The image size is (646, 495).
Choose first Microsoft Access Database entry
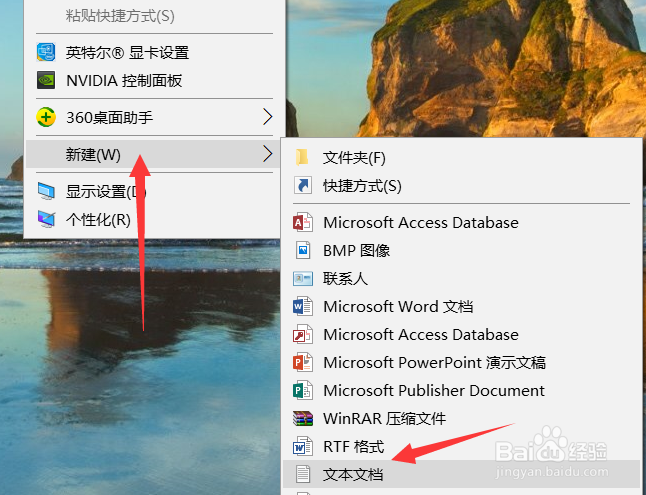point(461,223)
